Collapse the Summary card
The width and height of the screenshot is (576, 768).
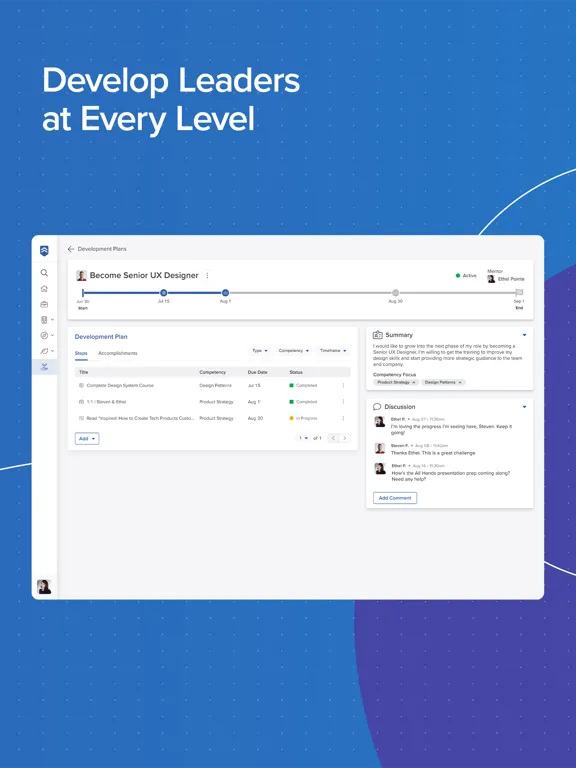click(524, 335)
